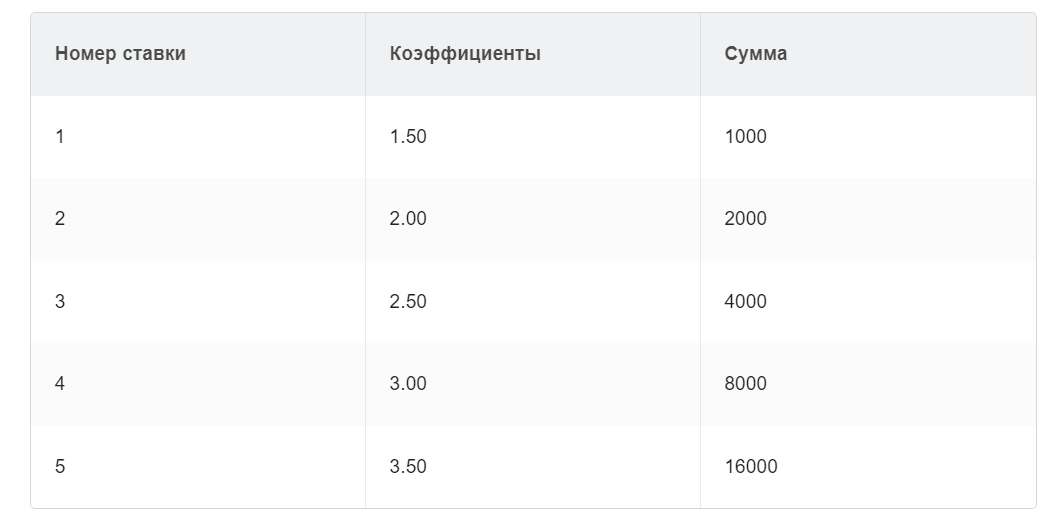Select the 8000 sum cell
Screen dimensions: 1063x523
(746, 384)
